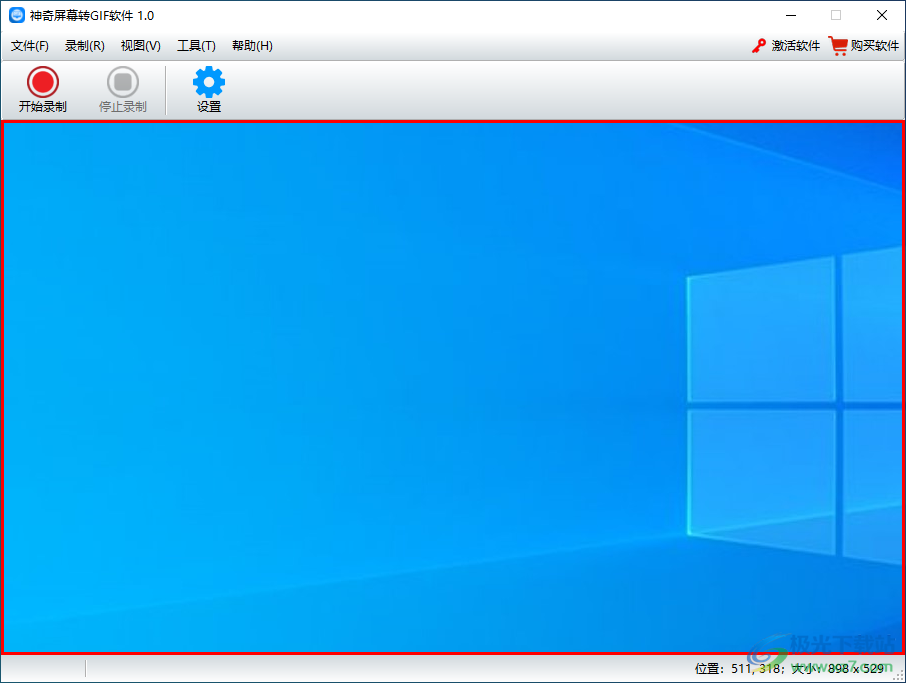Show the 帮助(H) menu
The image size is (906, 683).
click(x=252, y=46)
